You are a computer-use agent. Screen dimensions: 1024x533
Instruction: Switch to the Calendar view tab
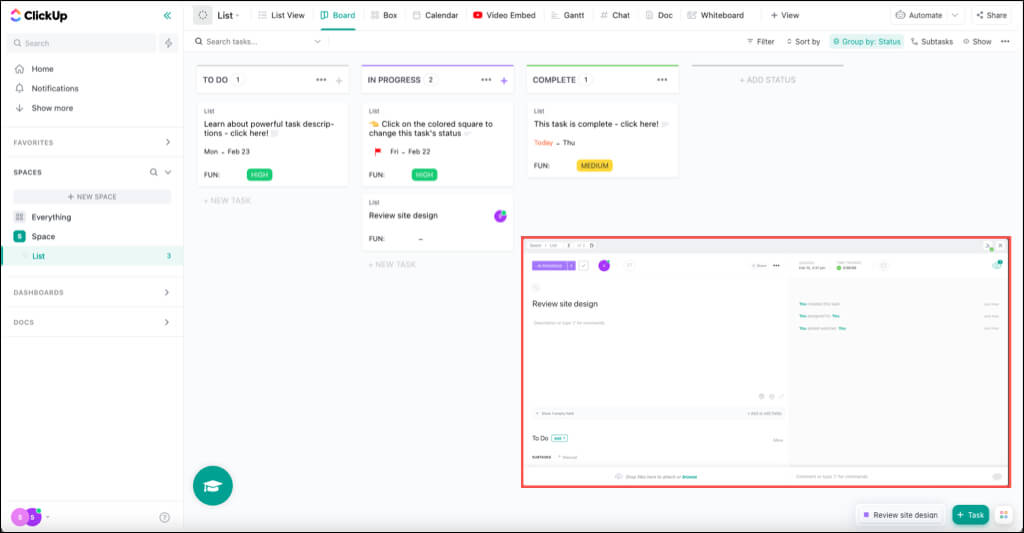(x=433, y=15)
